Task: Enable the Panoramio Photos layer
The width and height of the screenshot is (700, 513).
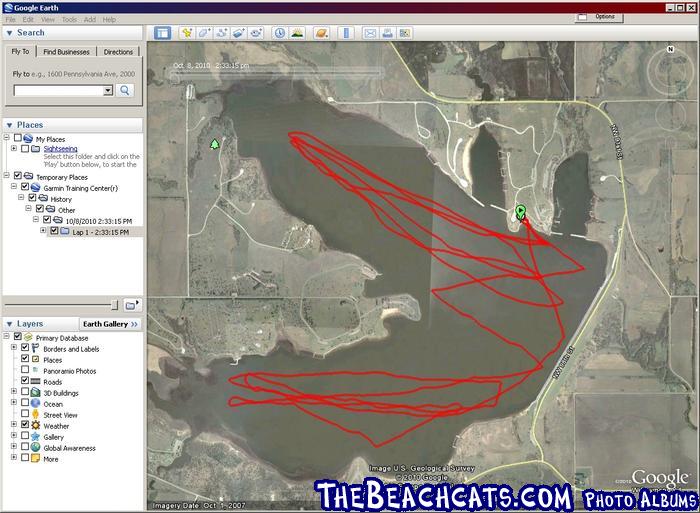Action: (x=25, y=370)
